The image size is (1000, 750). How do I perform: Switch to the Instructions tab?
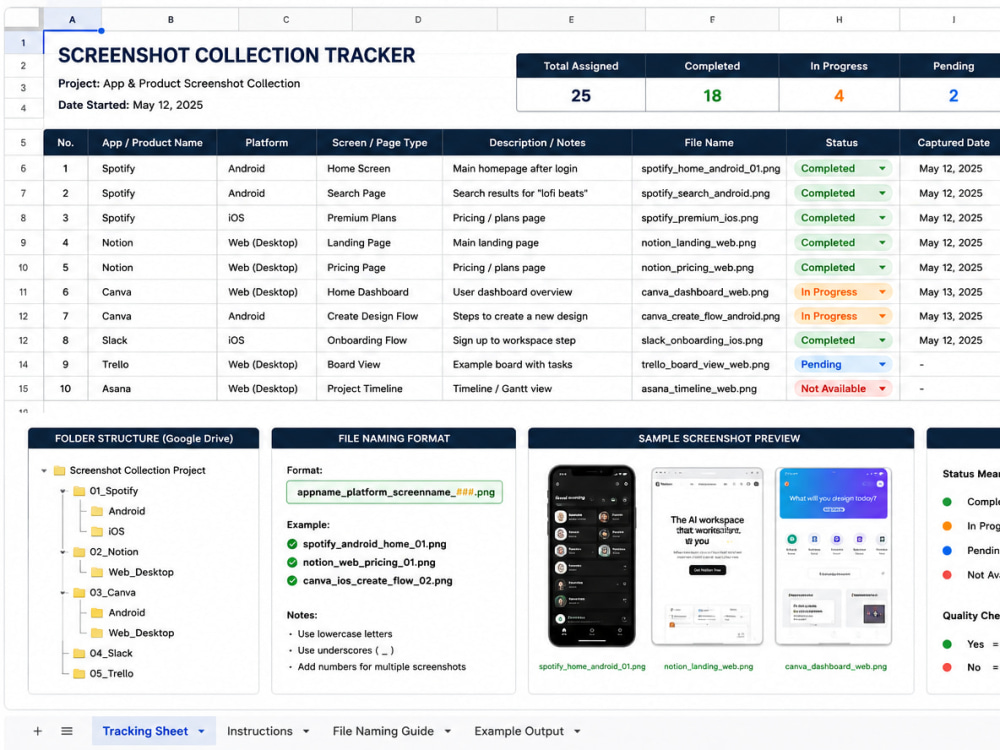tap(260, 731)
